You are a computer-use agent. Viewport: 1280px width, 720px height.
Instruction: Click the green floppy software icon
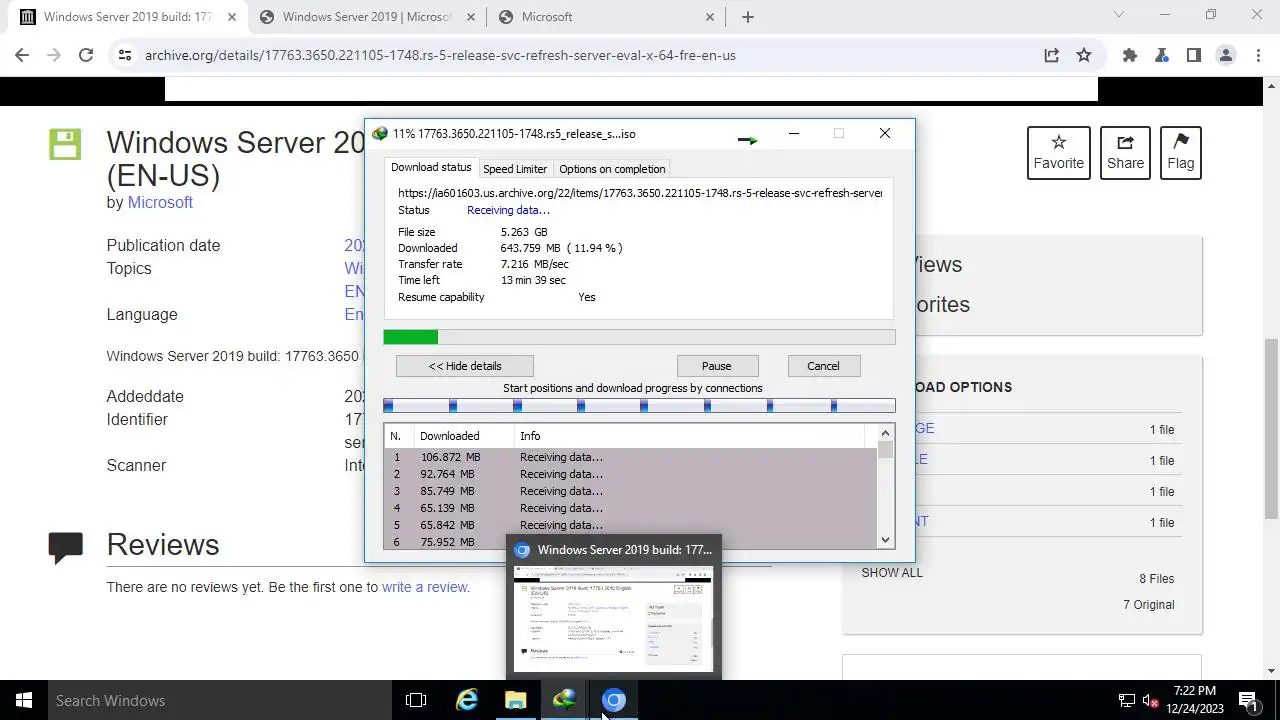coord(65,144)
